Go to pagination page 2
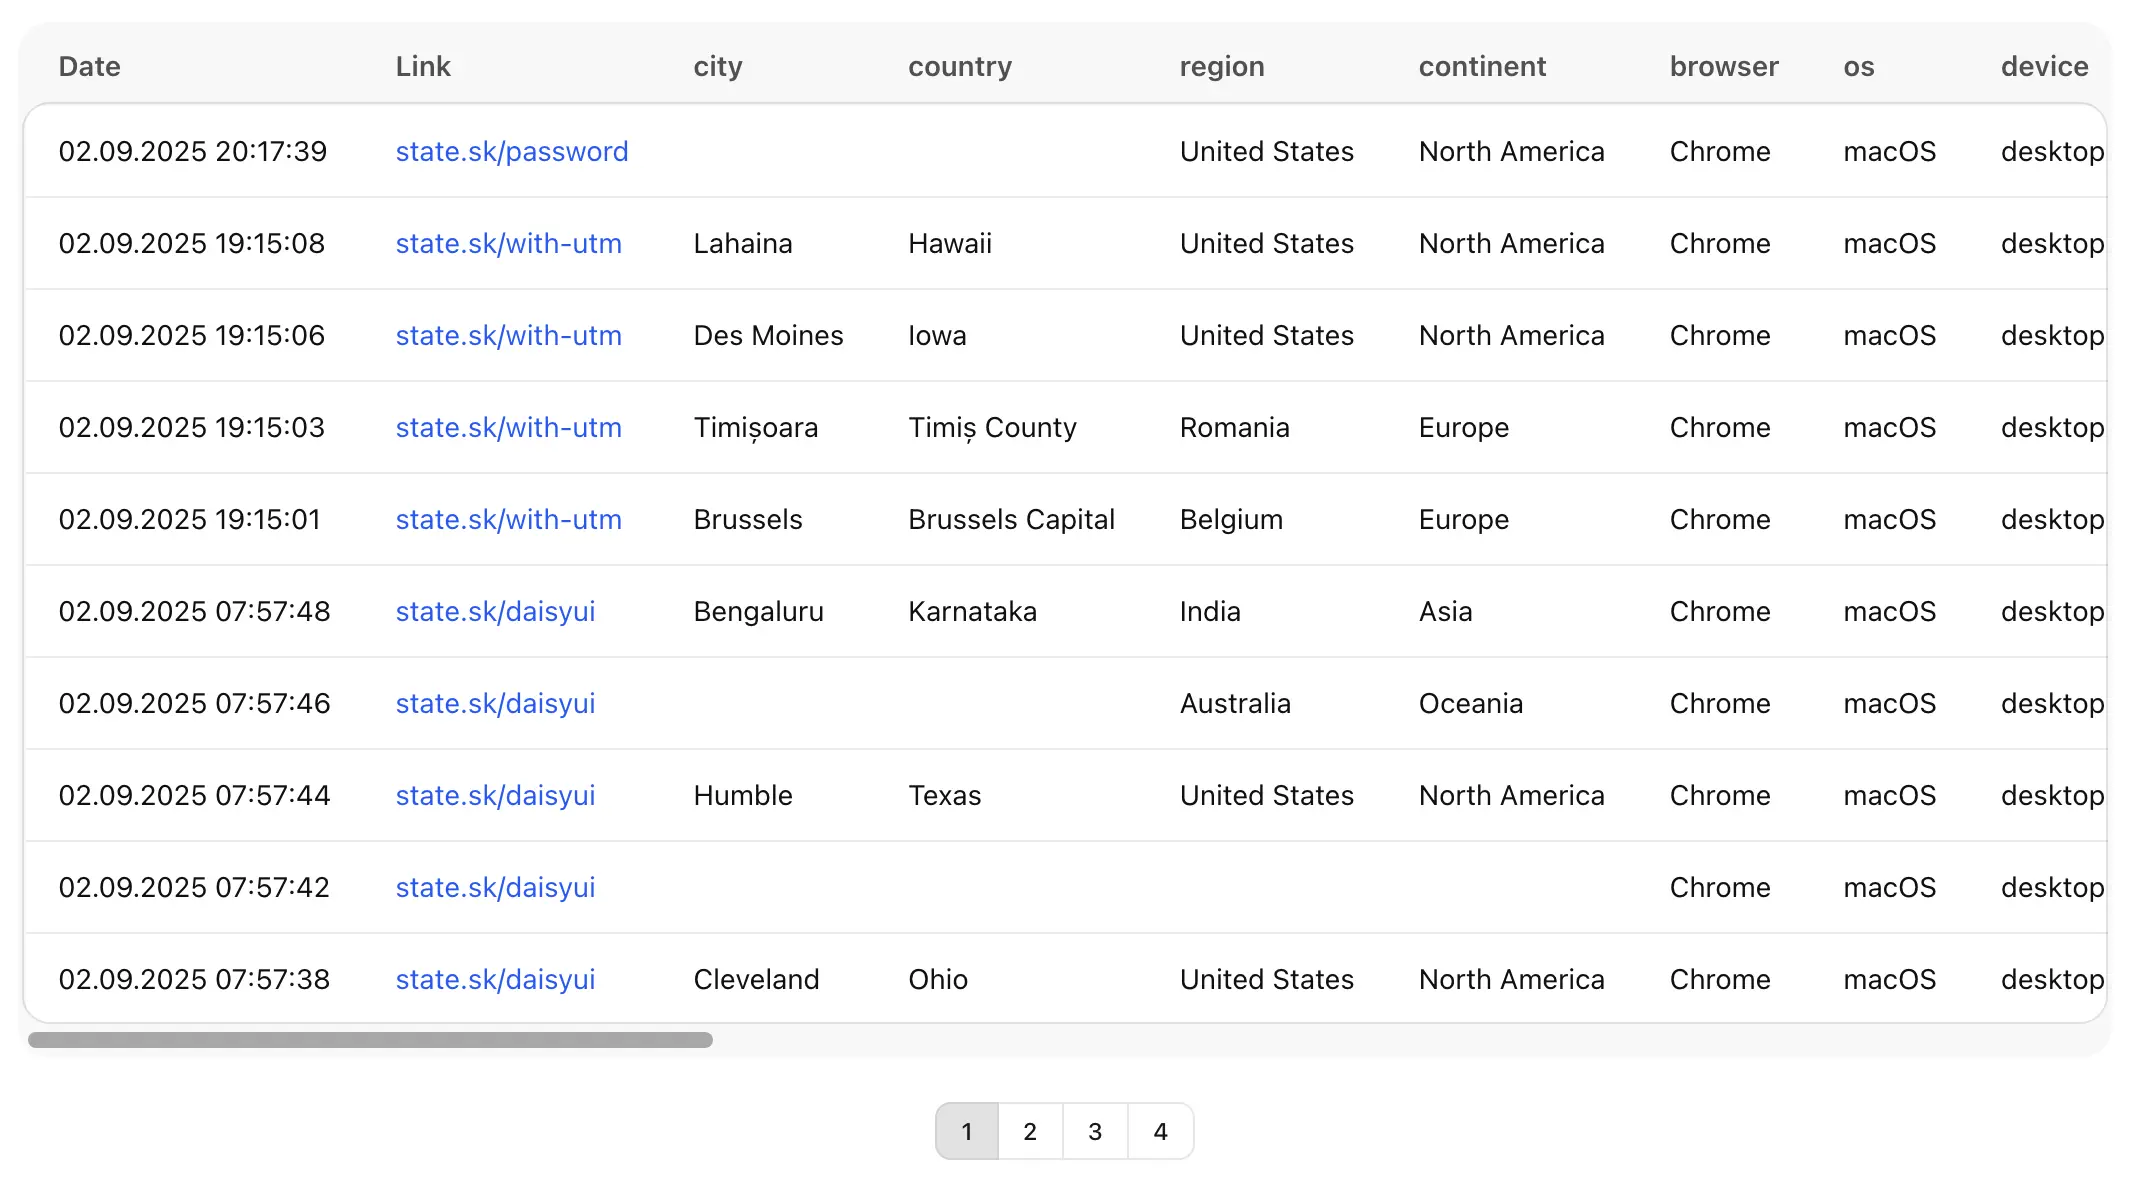This screenshot has height=1182, width=2132. 1030,1131
